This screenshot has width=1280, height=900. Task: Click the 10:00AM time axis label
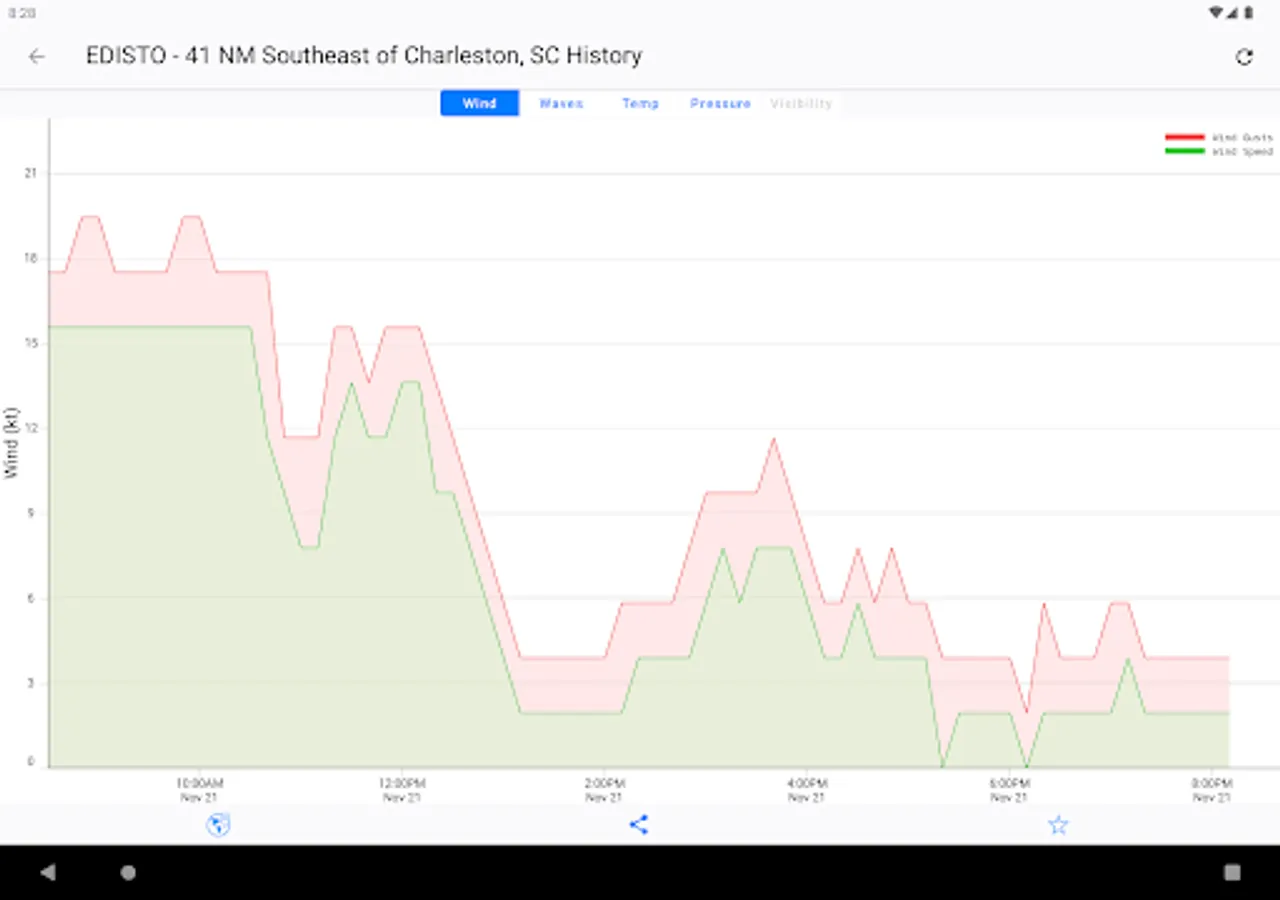coord(199,783)
